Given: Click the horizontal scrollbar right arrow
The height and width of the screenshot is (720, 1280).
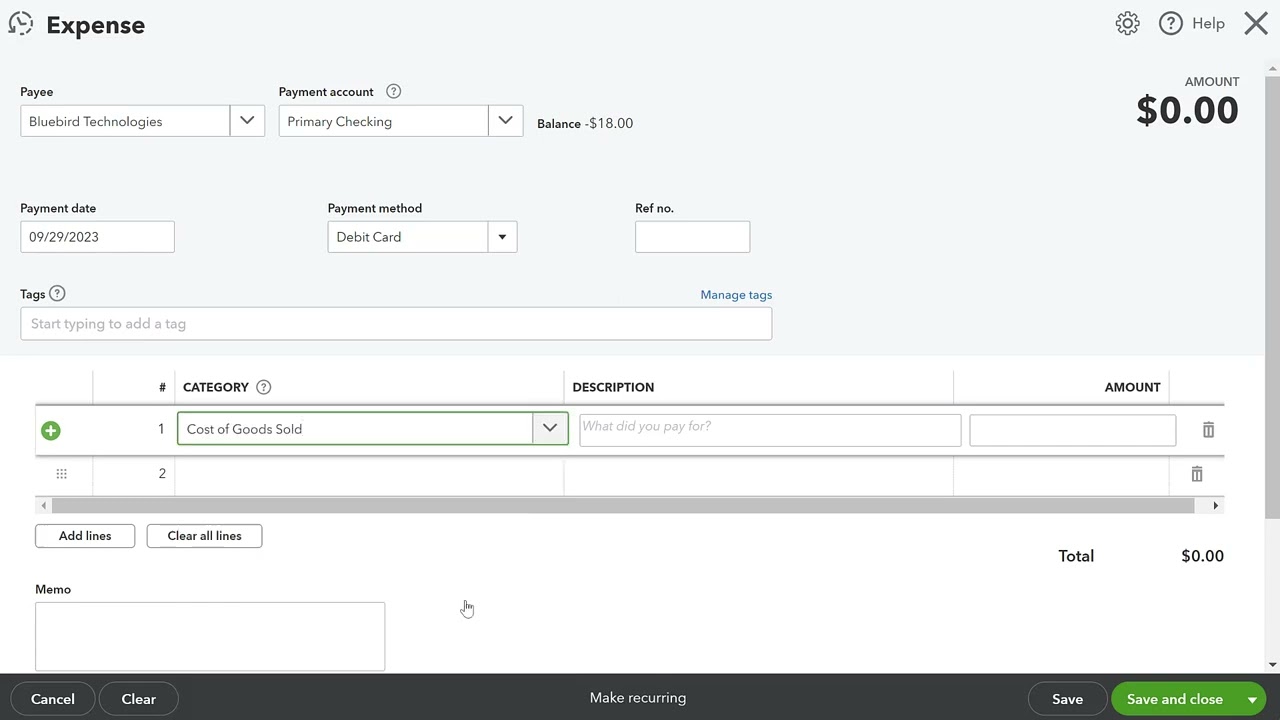Looking at the screenshot, I should click(x=1216, y=506).
